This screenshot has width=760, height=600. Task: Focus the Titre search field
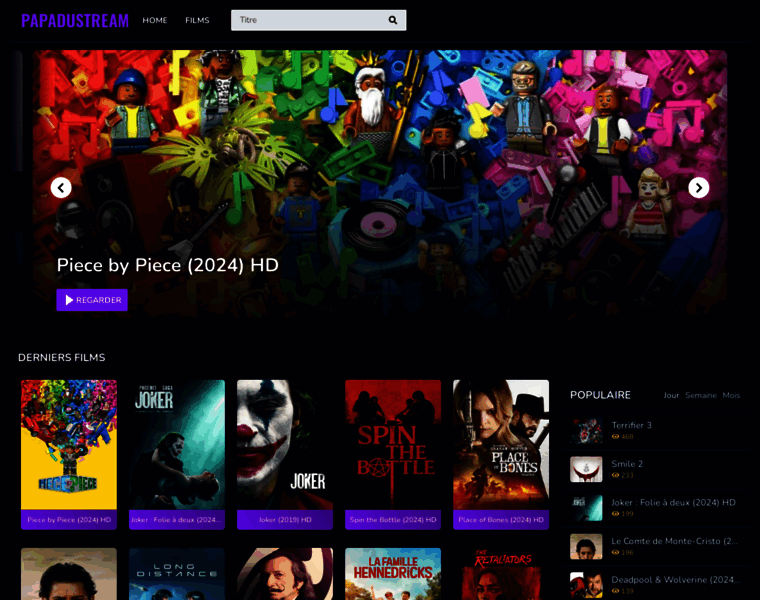tap(318, 20)
